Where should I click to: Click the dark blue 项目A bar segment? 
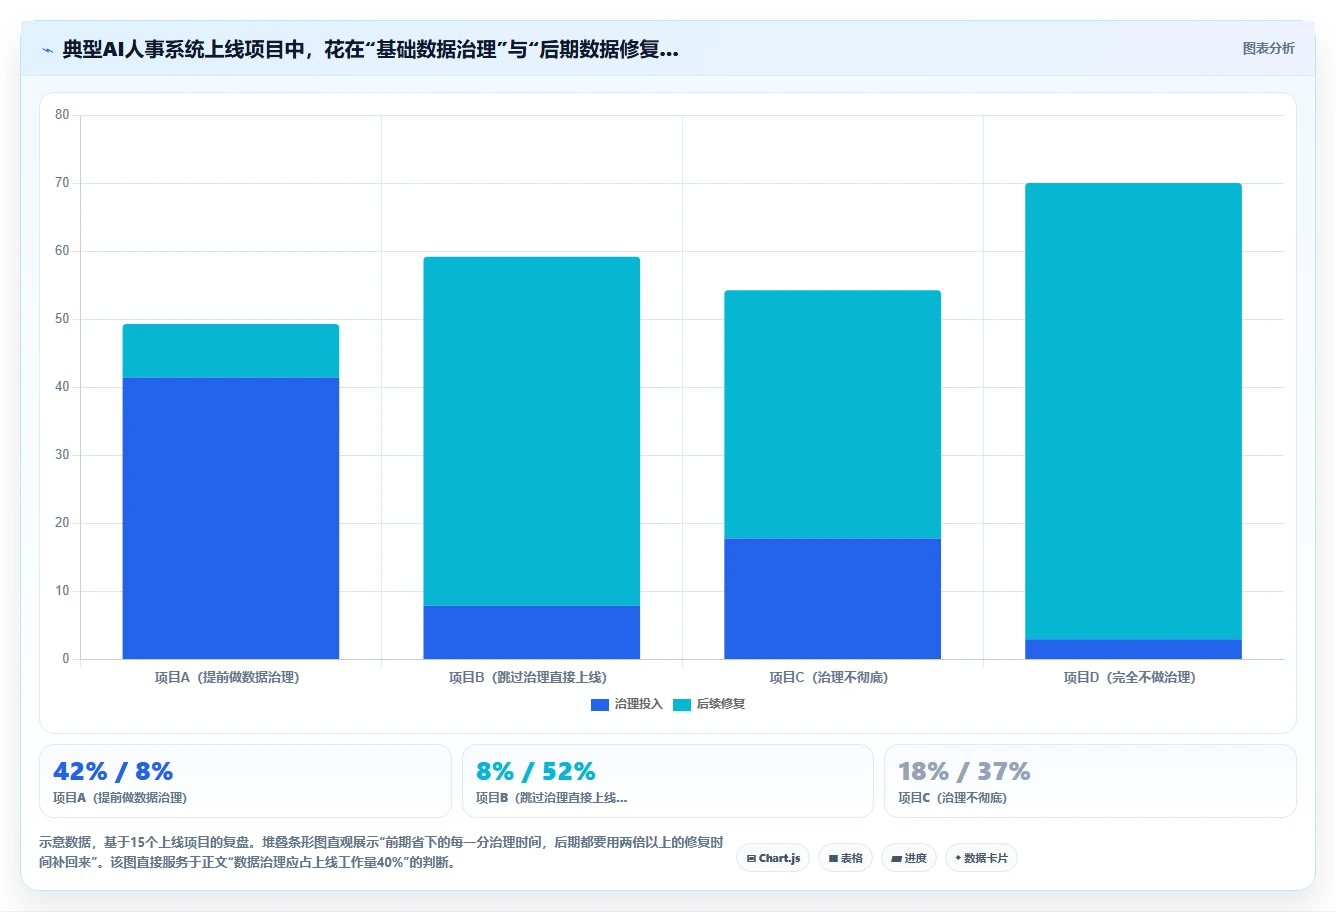click(x=231, y=518)
